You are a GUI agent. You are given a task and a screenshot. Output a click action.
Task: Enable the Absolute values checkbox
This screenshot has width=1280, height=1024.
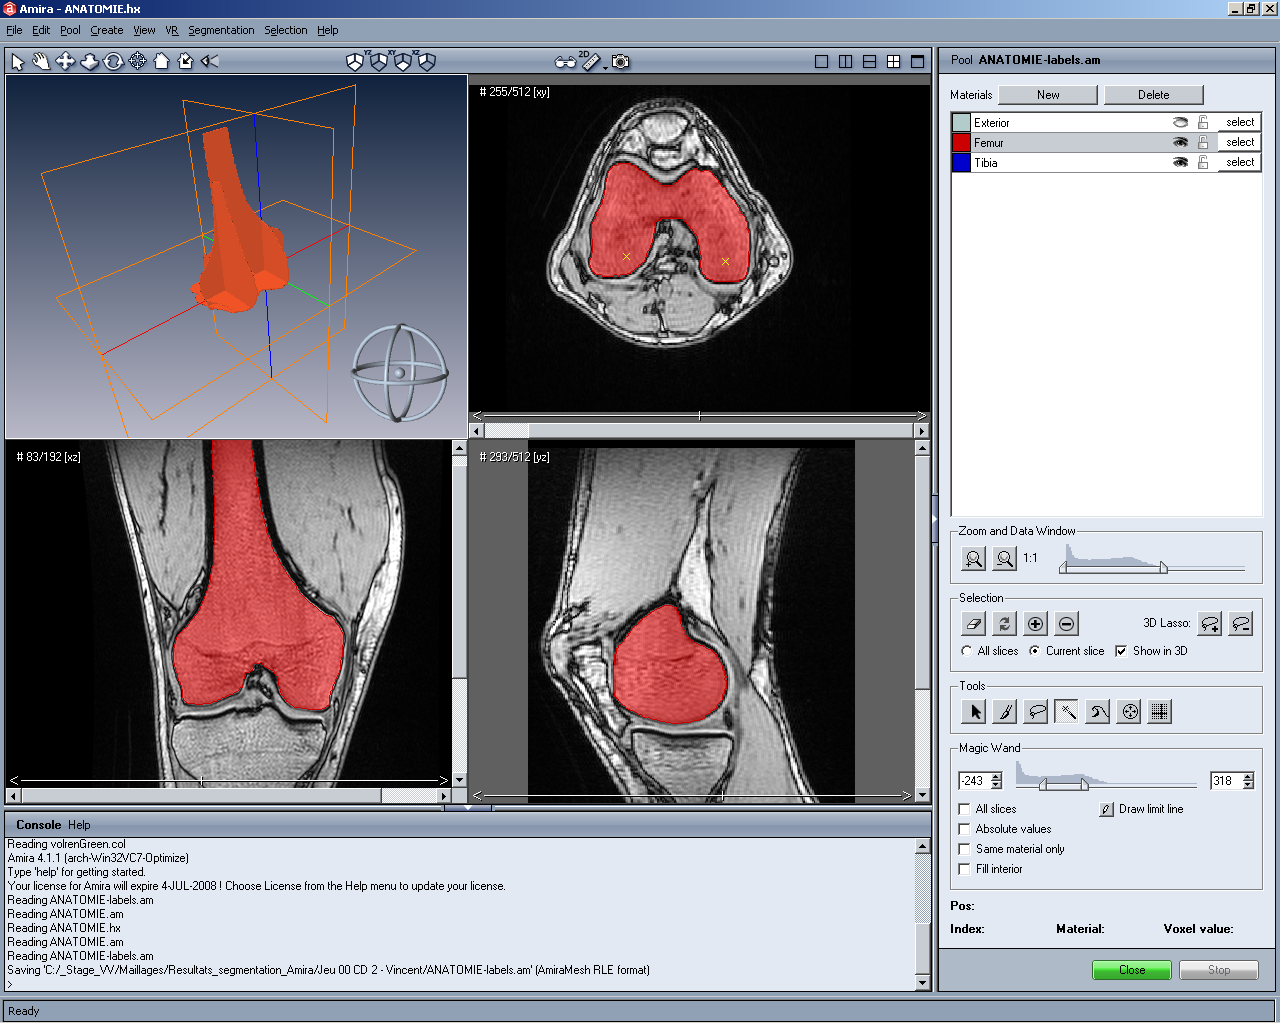[964, 829]
